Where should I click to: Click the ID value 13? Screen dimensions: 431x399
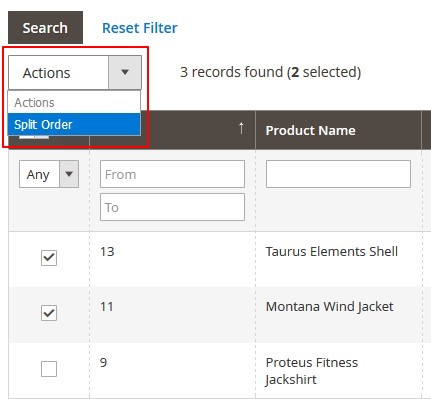click(x=107, y=251)
